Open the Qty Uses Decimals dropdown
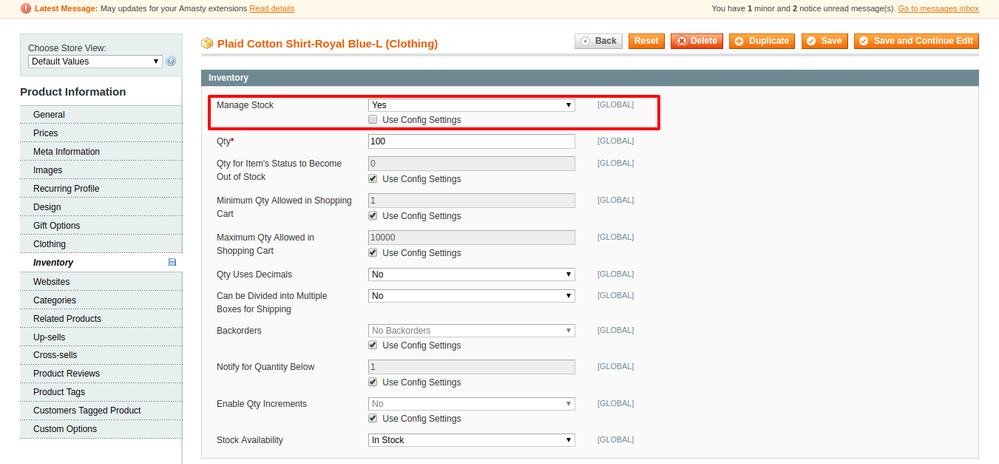The image size is (999, 464). (471, 274)
